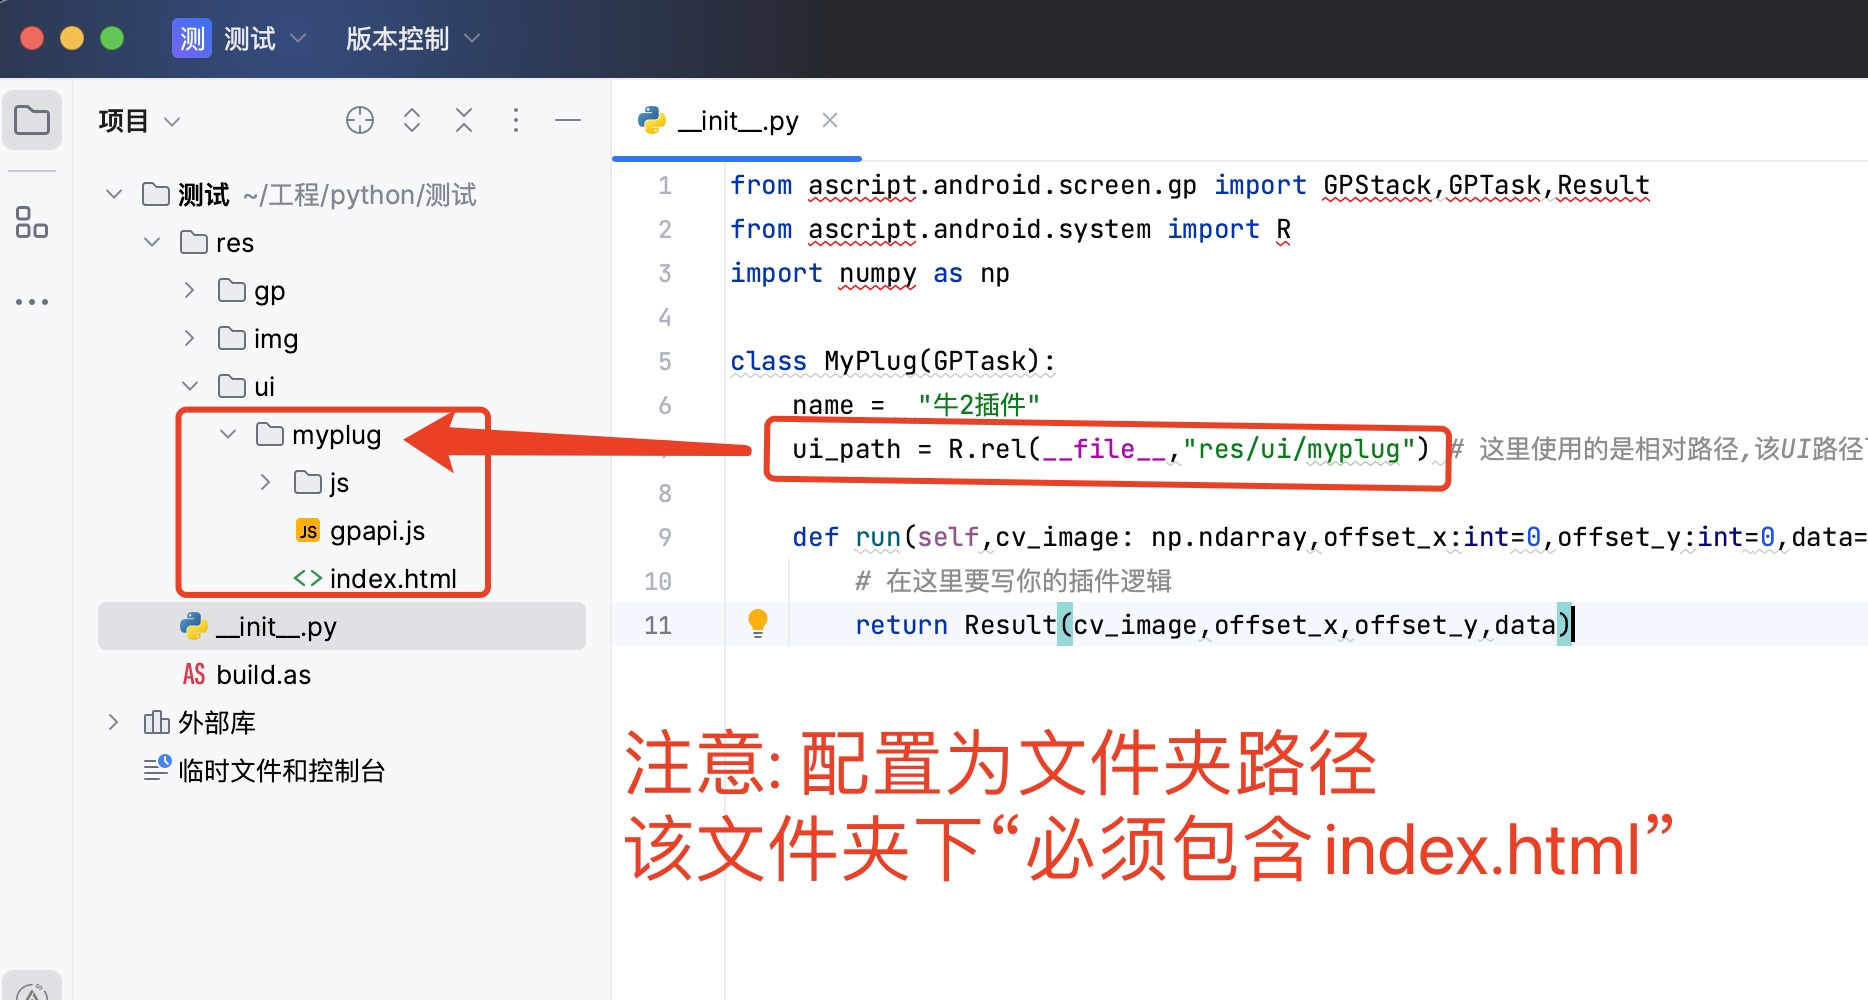
Task: Click the external libraries icon
Action: 156,722
